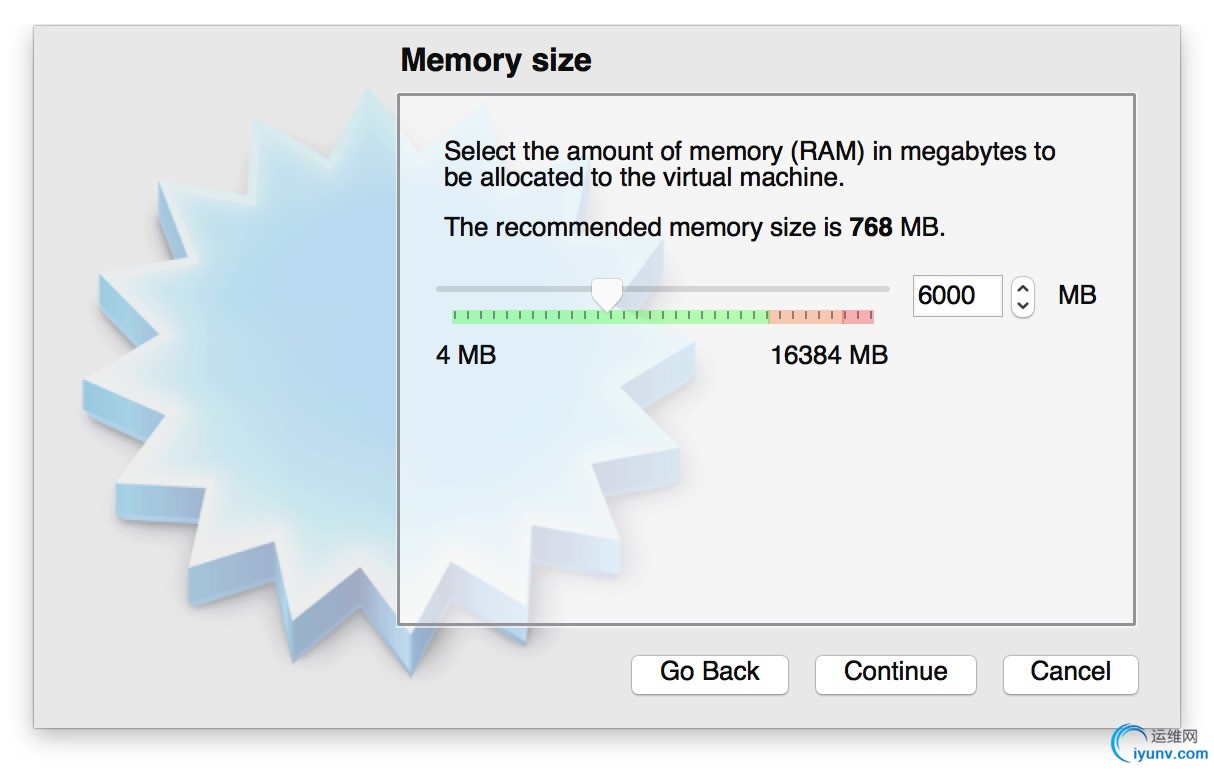1214x770 pixels.
Task: Increase memory with the stepper up arrow
Action: pyautogui.click(x=1022, y=287)
